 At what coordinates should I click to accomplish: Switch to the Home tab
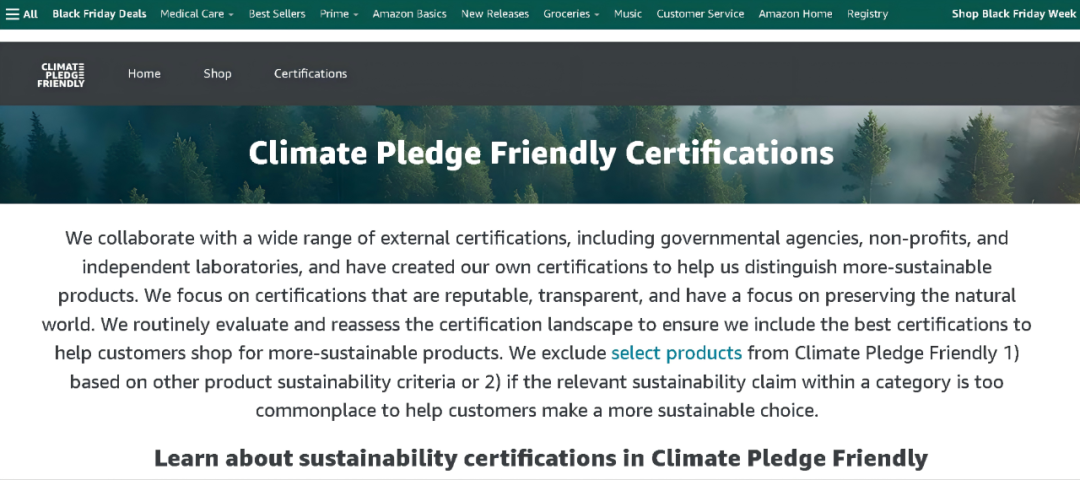[x=144, y=74]
